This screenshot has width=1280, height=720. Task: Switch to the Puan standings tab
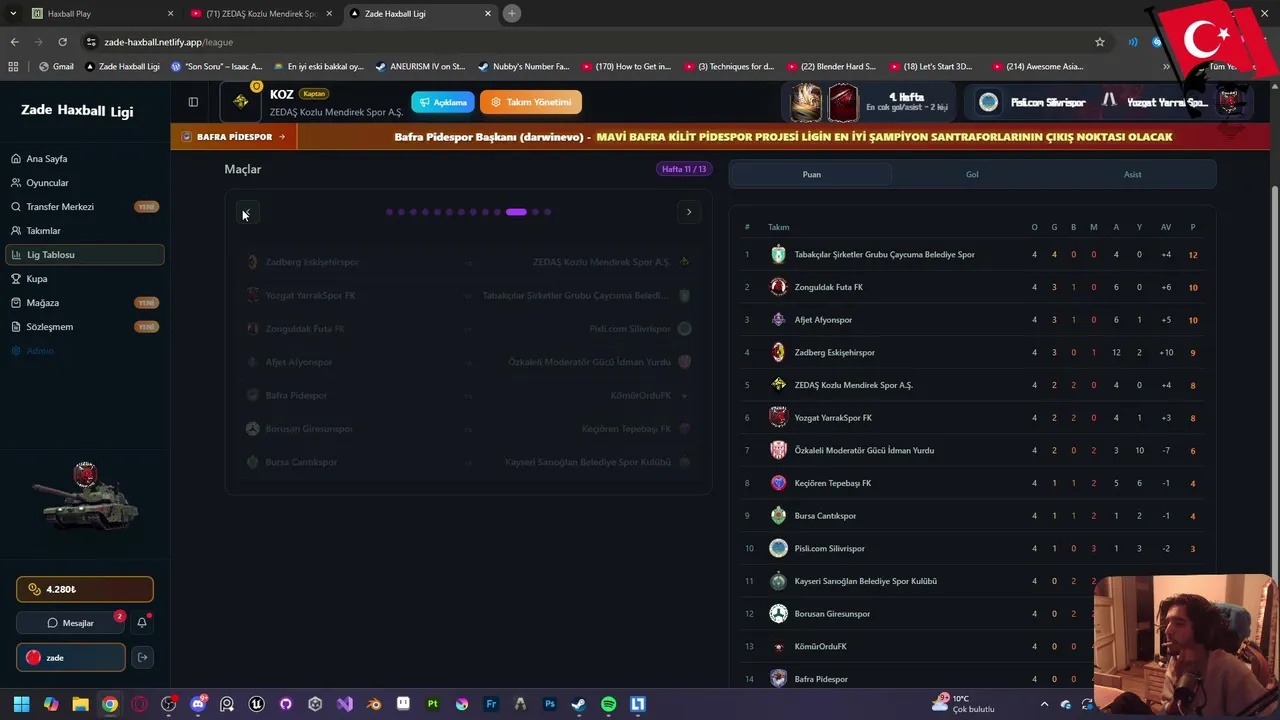(811, 174)
